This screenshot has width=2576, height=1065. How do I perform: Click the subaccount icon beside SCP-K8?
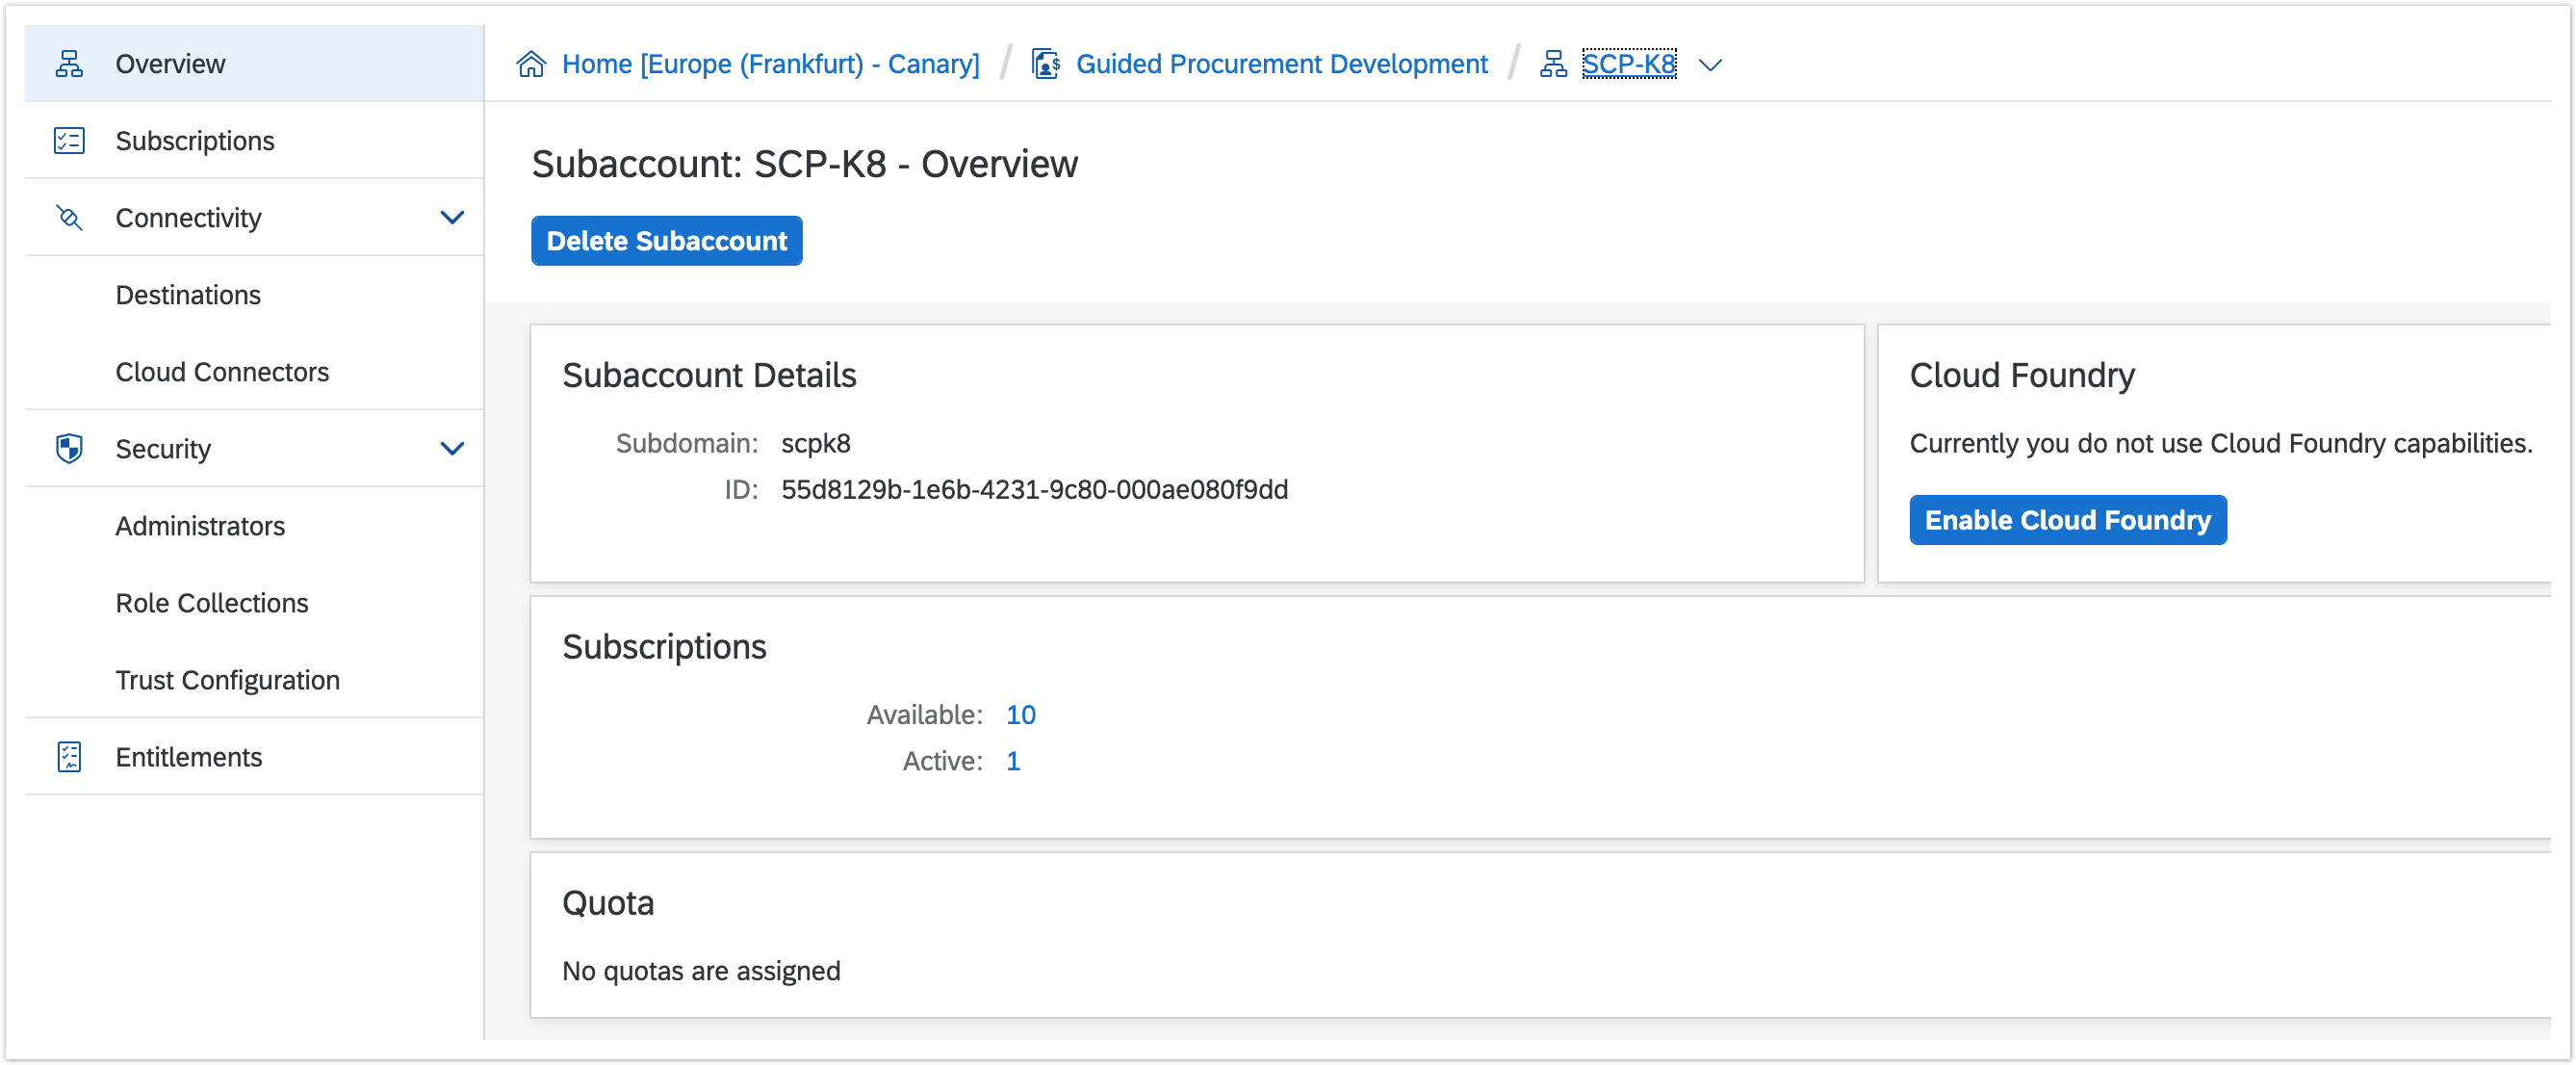click(x=1553, y=64)
